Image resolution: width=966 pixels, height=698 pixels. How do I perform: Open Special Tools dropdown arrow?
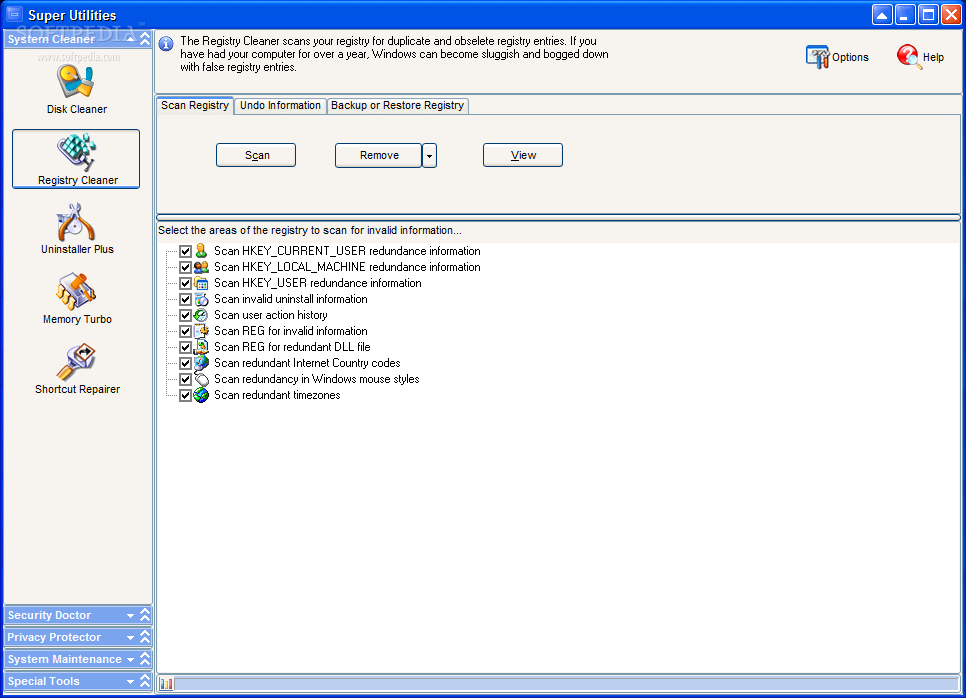[x=130, y=681]
